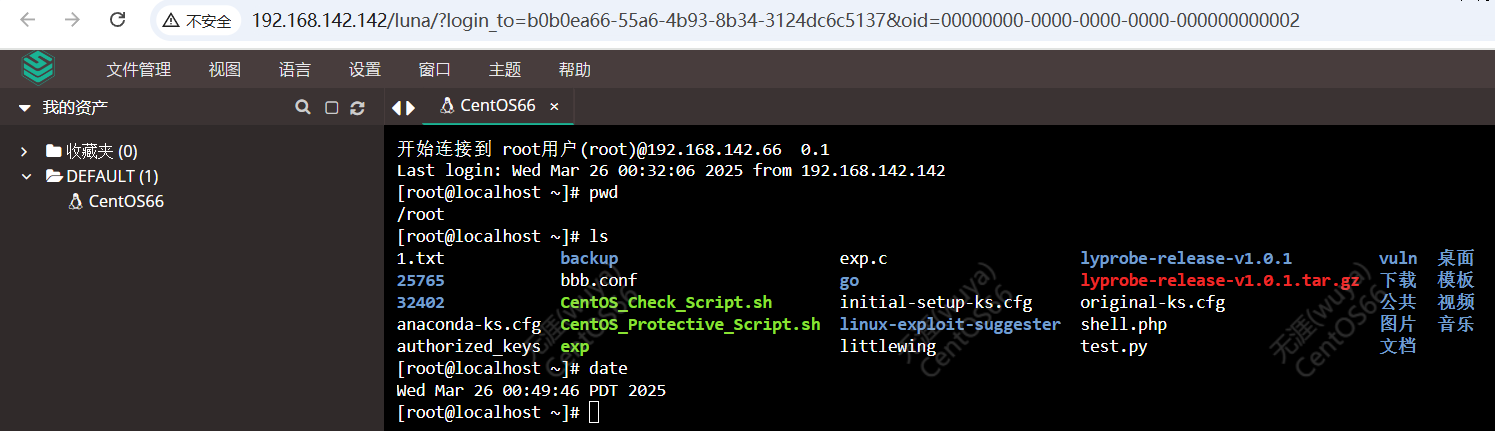The image size is (1495, 431).
Task: Click the right tab-scroll arrow icon
Action: 410,107
